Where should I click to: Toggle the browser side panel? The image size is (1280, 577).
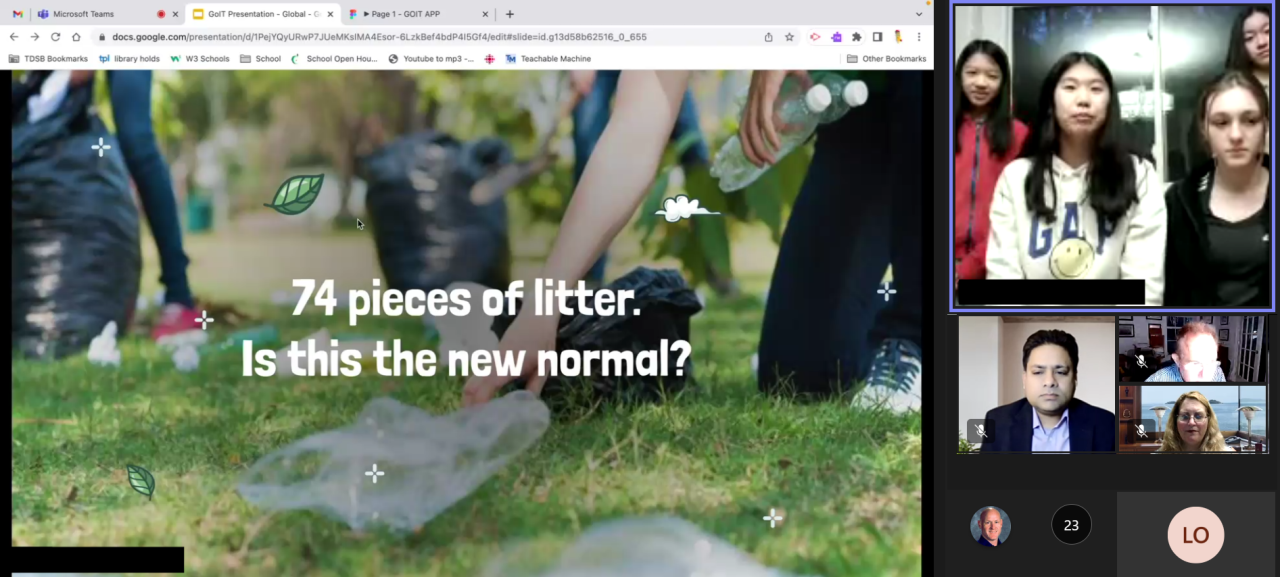(x=877, y=37)
